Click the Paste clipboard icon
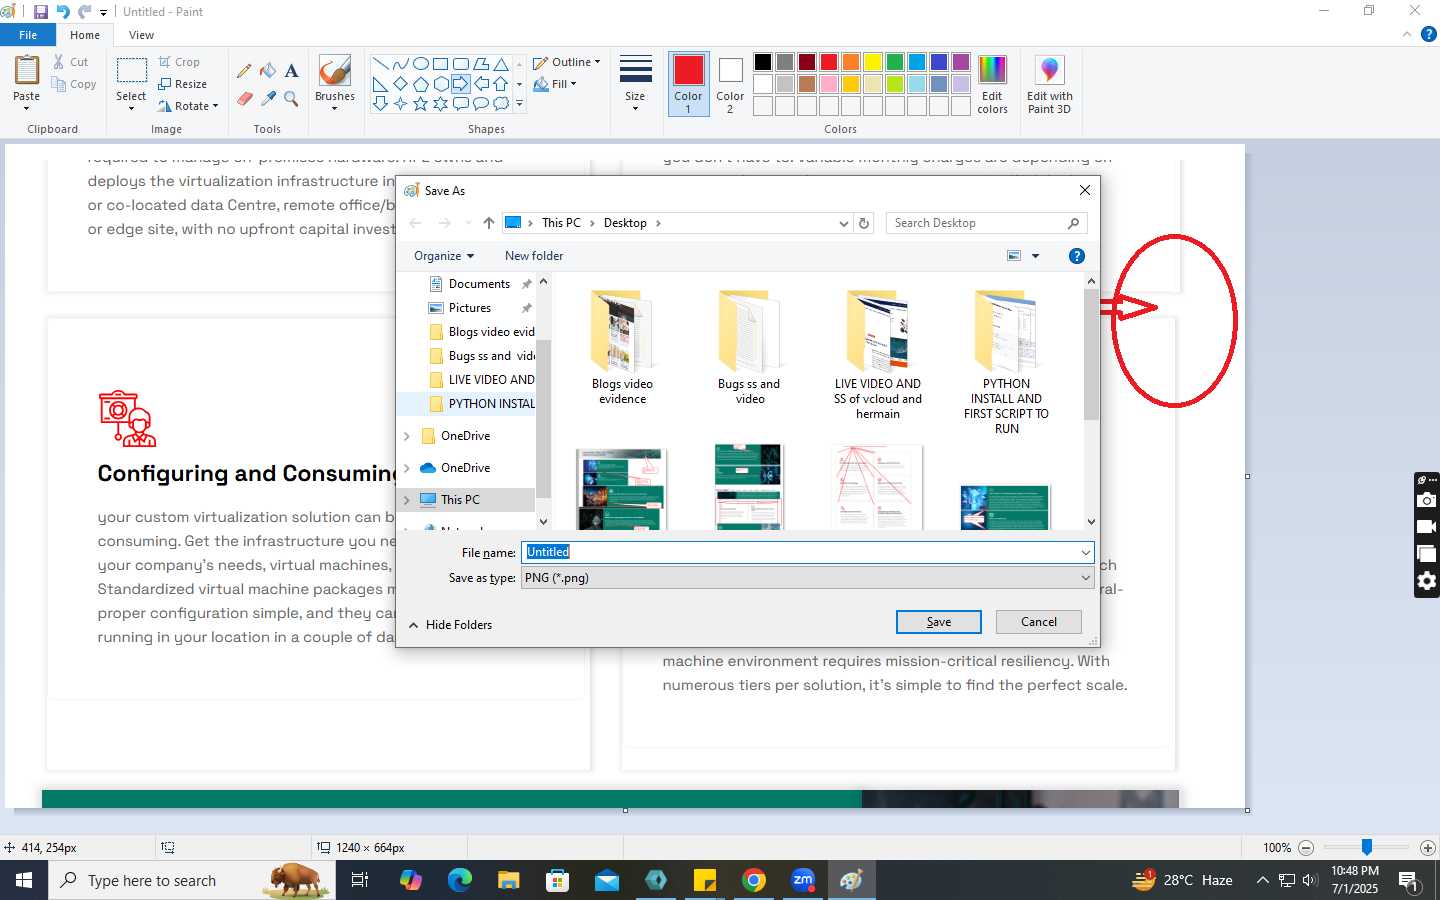The height and width of the screenshot is (900, 1440). [27, 71]
